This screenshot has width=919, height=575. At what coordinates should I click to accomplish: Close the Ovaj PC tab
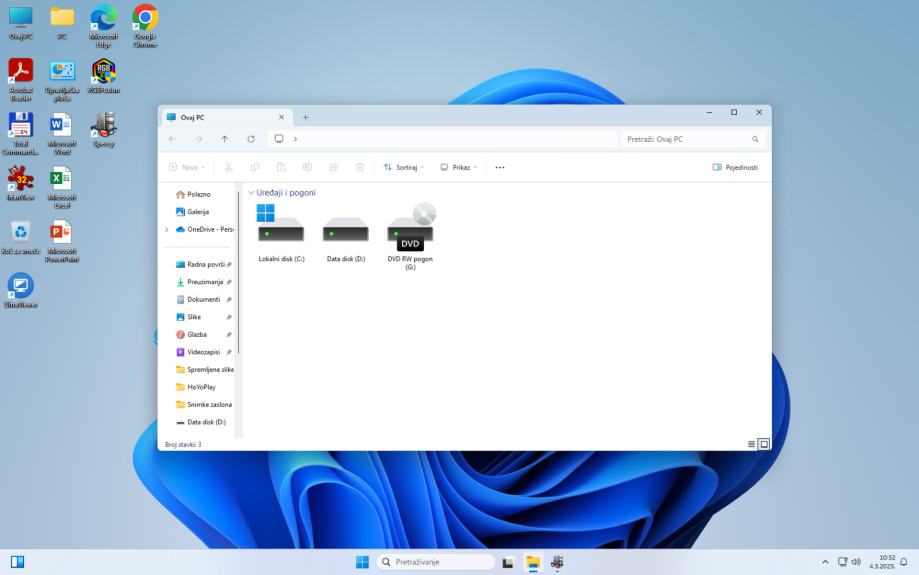click(x=281, y=117)
